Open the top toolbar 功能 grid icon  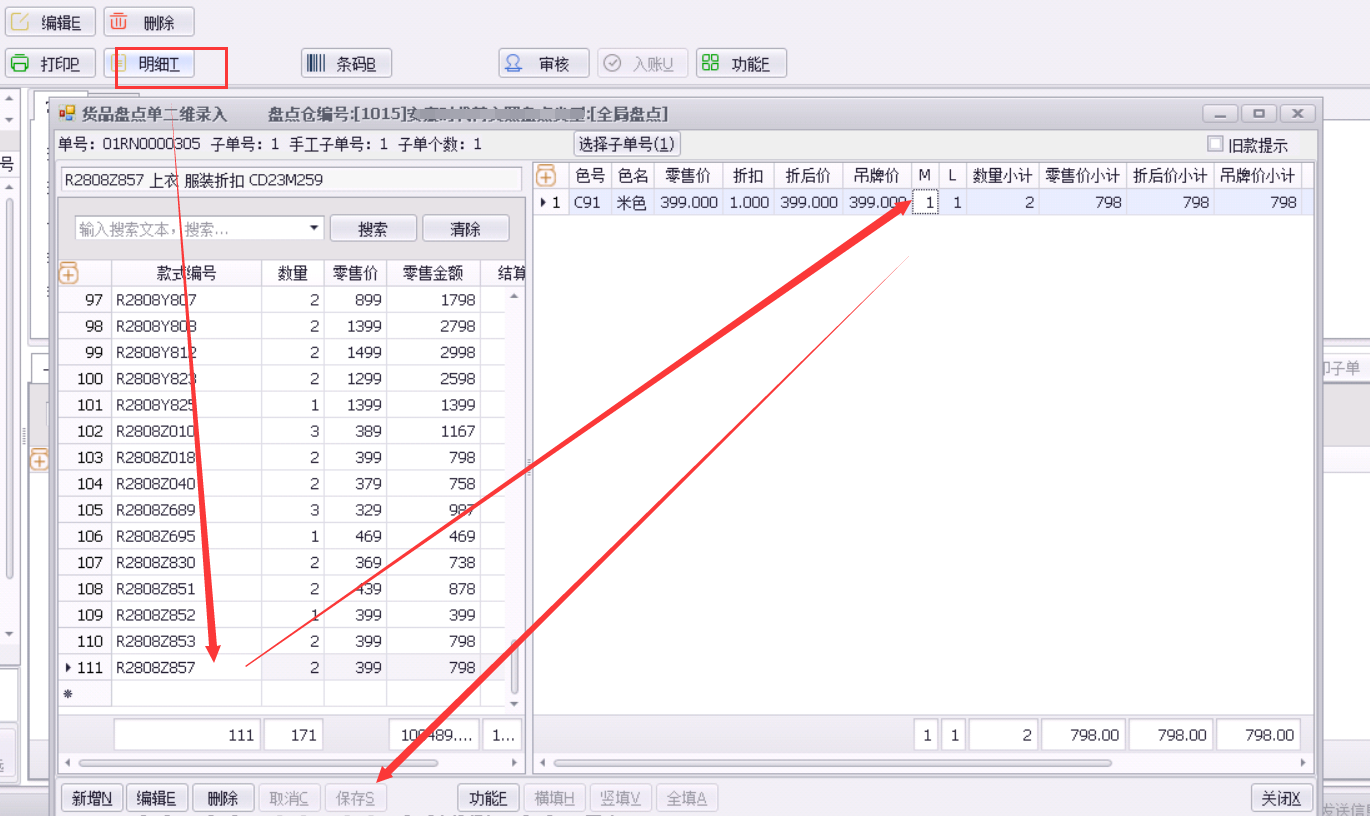(x=711, y=64)
